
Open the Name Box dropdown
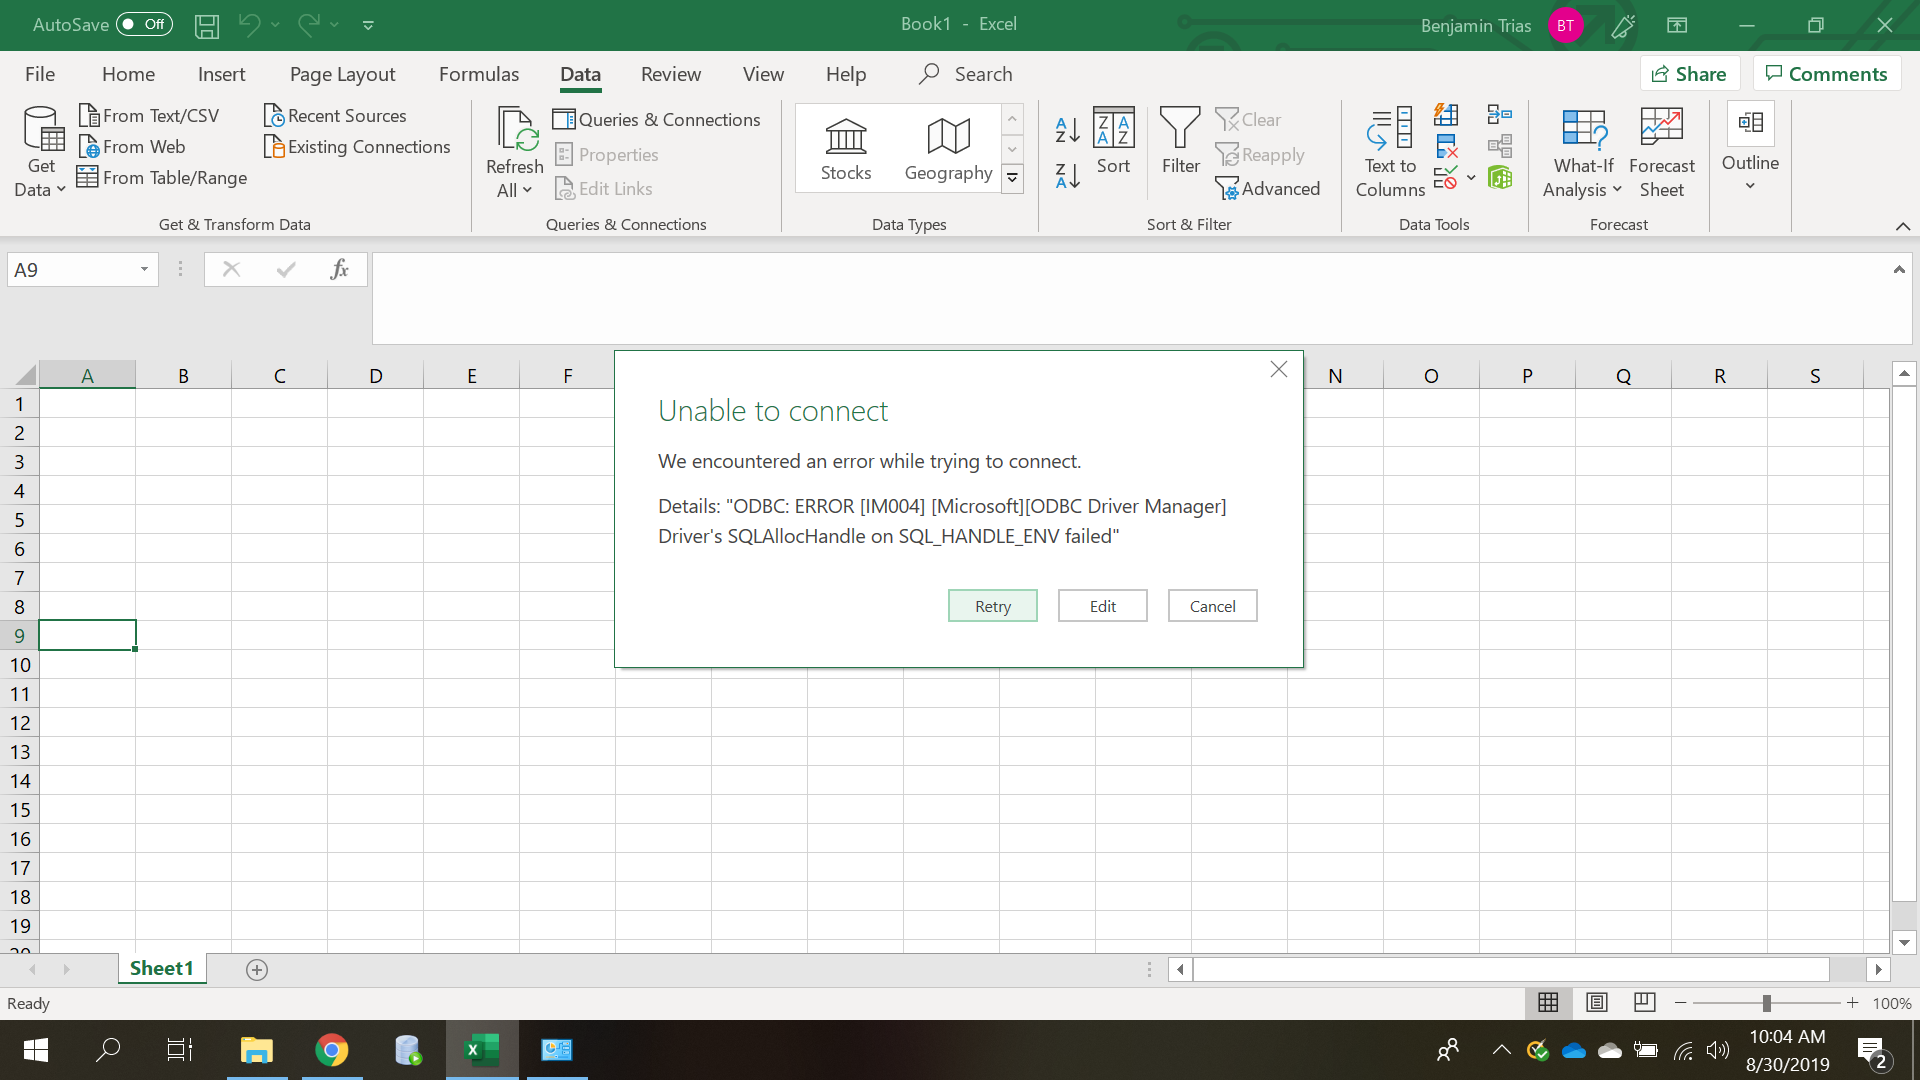click(x=144, y=270)
